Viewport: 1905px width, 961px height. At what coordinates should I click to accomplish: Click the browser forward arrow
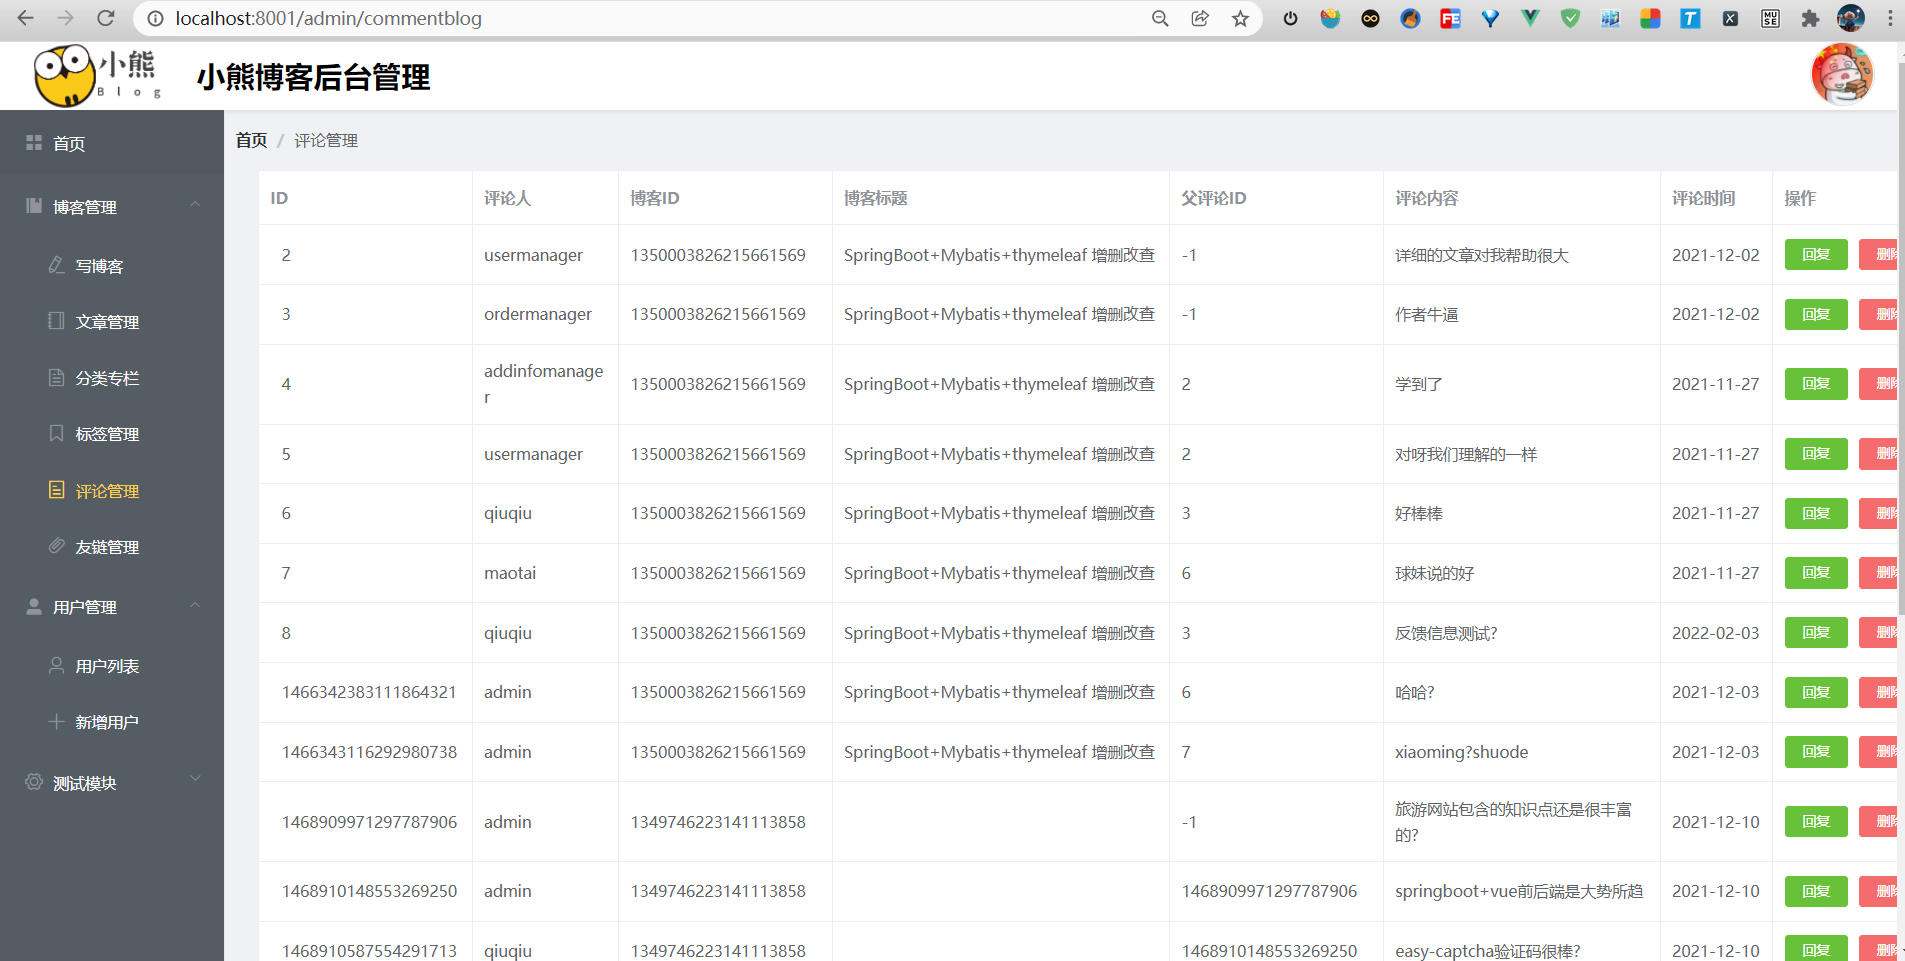66,18
